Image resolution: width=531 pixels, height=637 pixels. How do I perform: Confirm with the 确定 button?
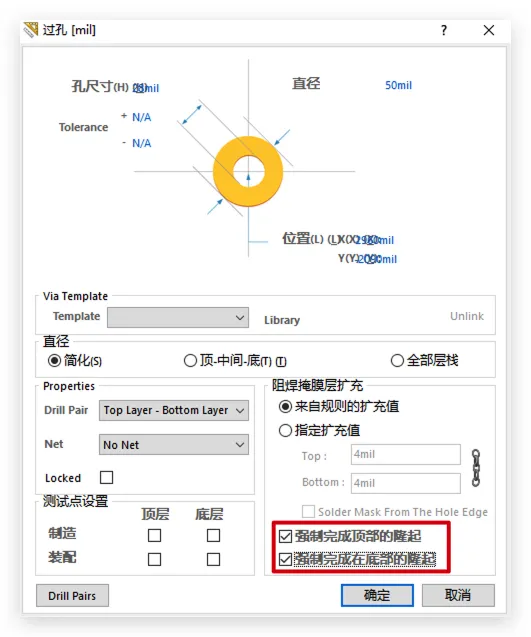pyautogui.click(x=377, y=596)
